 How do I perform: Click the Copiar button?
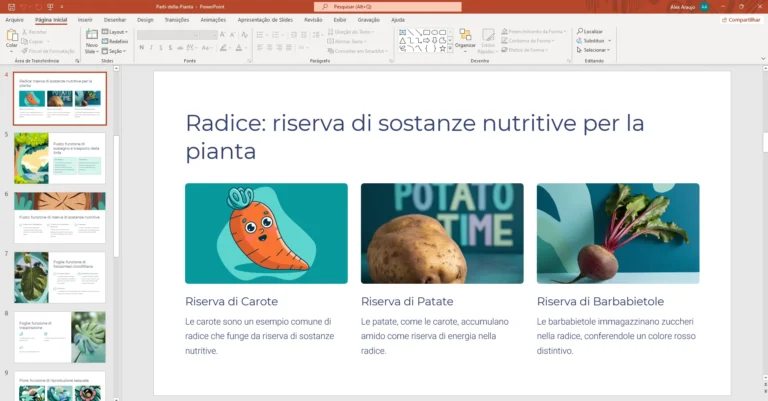[33, 41]
